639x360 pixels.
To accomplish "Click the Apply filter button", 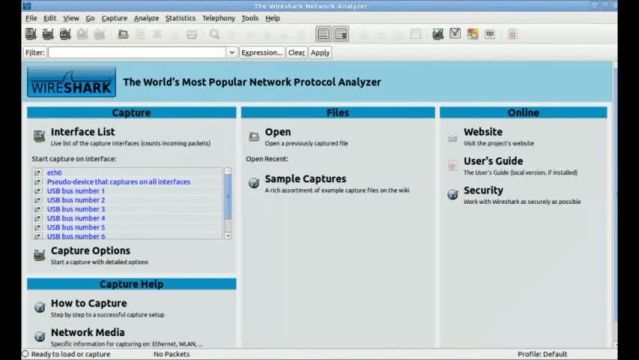I will pos(320,53).
